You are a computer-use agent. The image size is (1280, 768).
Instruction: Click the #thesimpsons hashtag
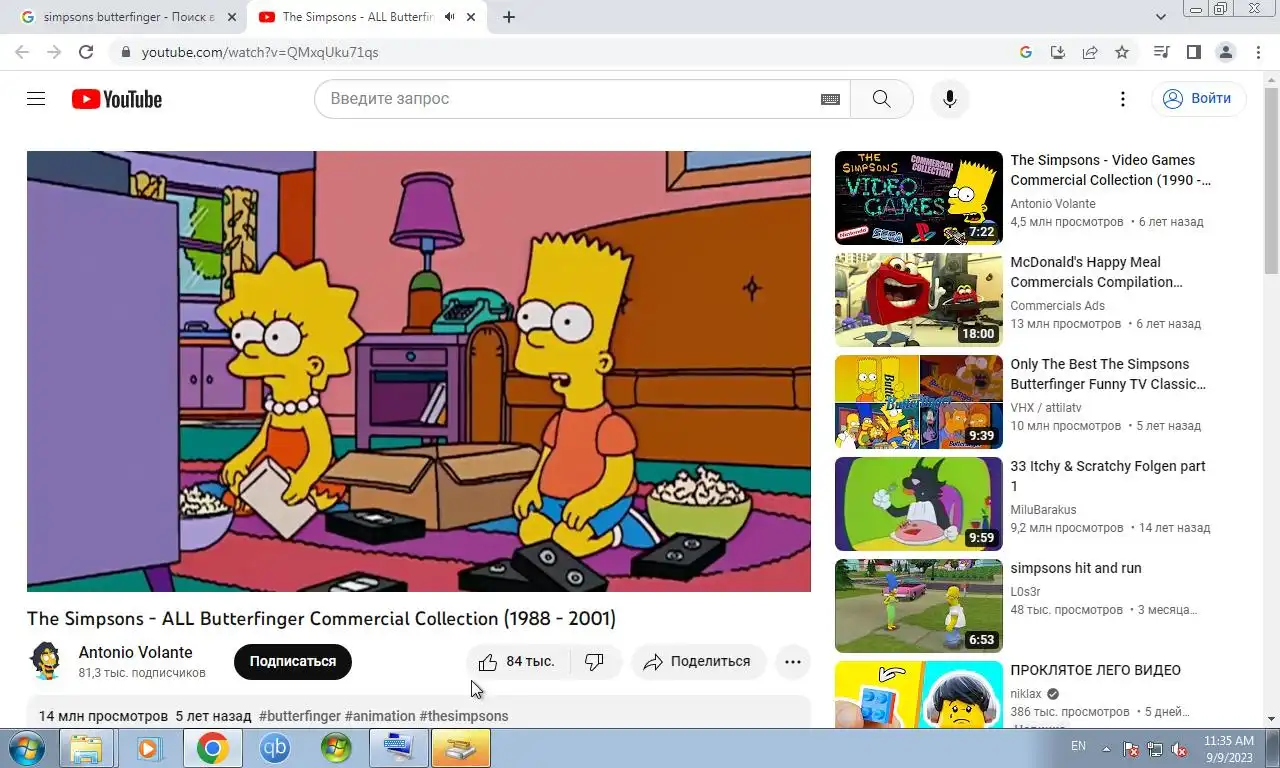point(464,716)
